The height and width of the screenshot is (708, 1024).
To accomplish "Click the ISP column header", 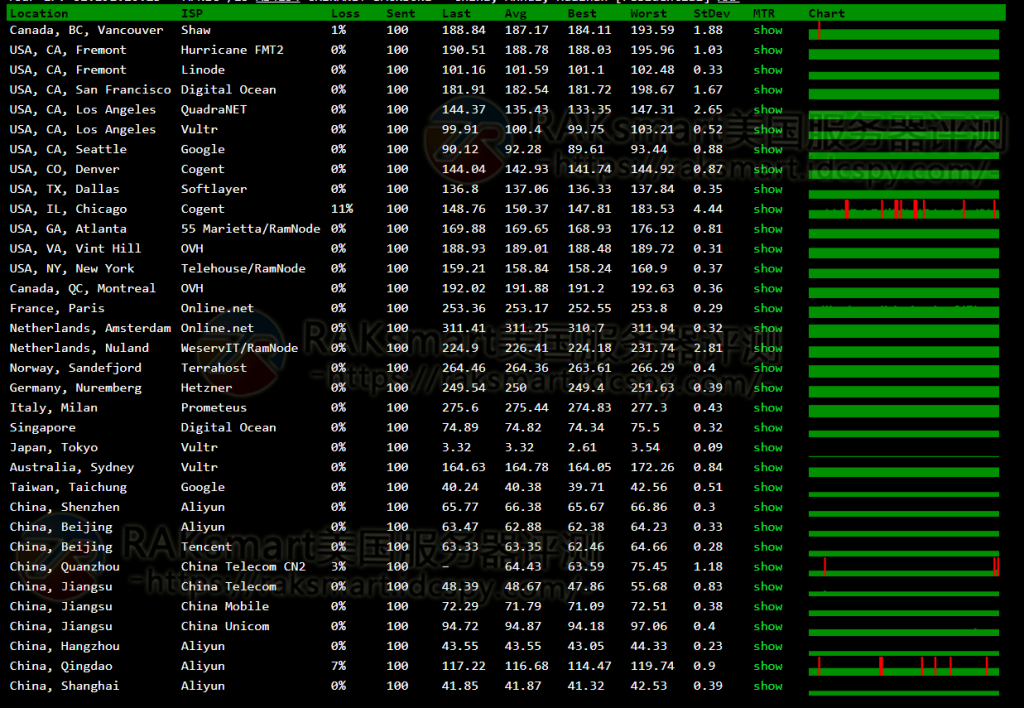I will tap(192, 13).
